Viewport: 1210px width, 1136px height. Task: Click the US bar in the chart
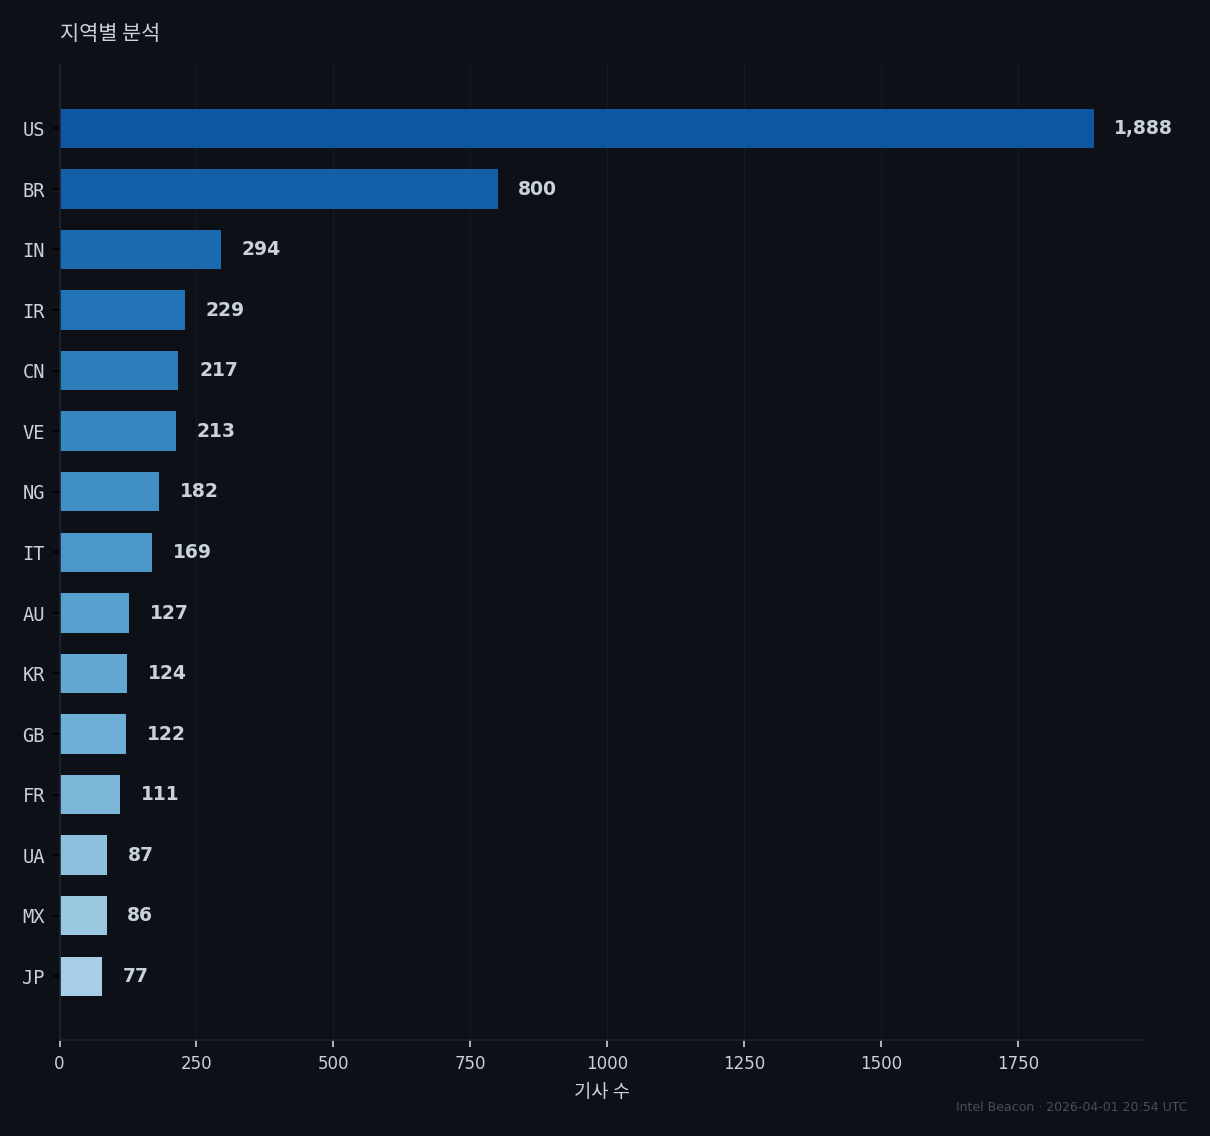point(577,129)
